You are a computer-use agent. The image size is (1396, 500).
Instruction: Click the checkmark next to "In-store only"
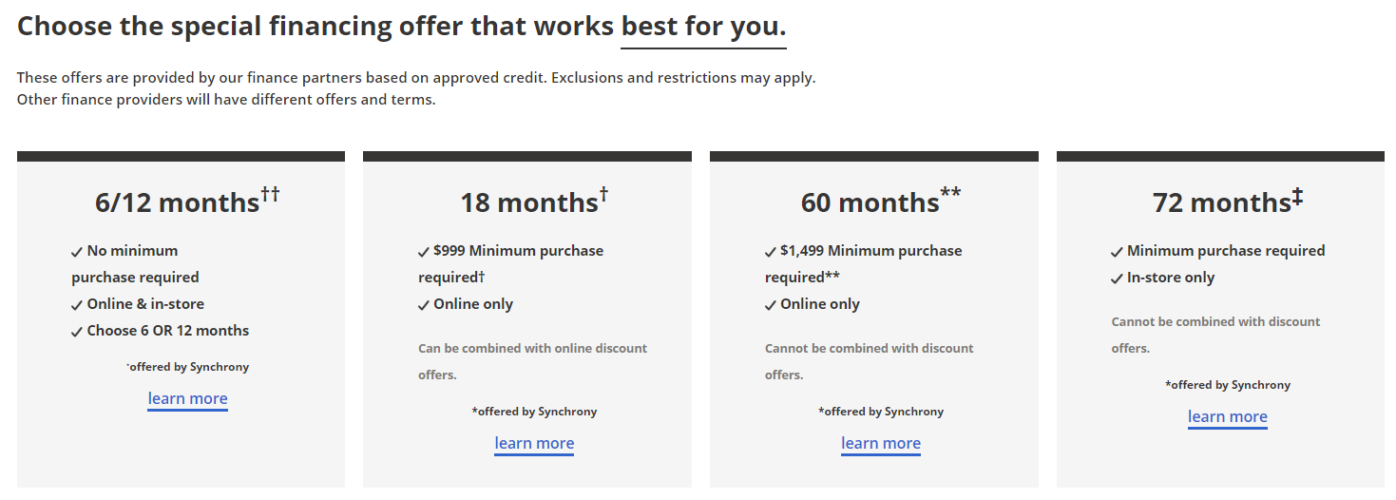click(1117, 279)
